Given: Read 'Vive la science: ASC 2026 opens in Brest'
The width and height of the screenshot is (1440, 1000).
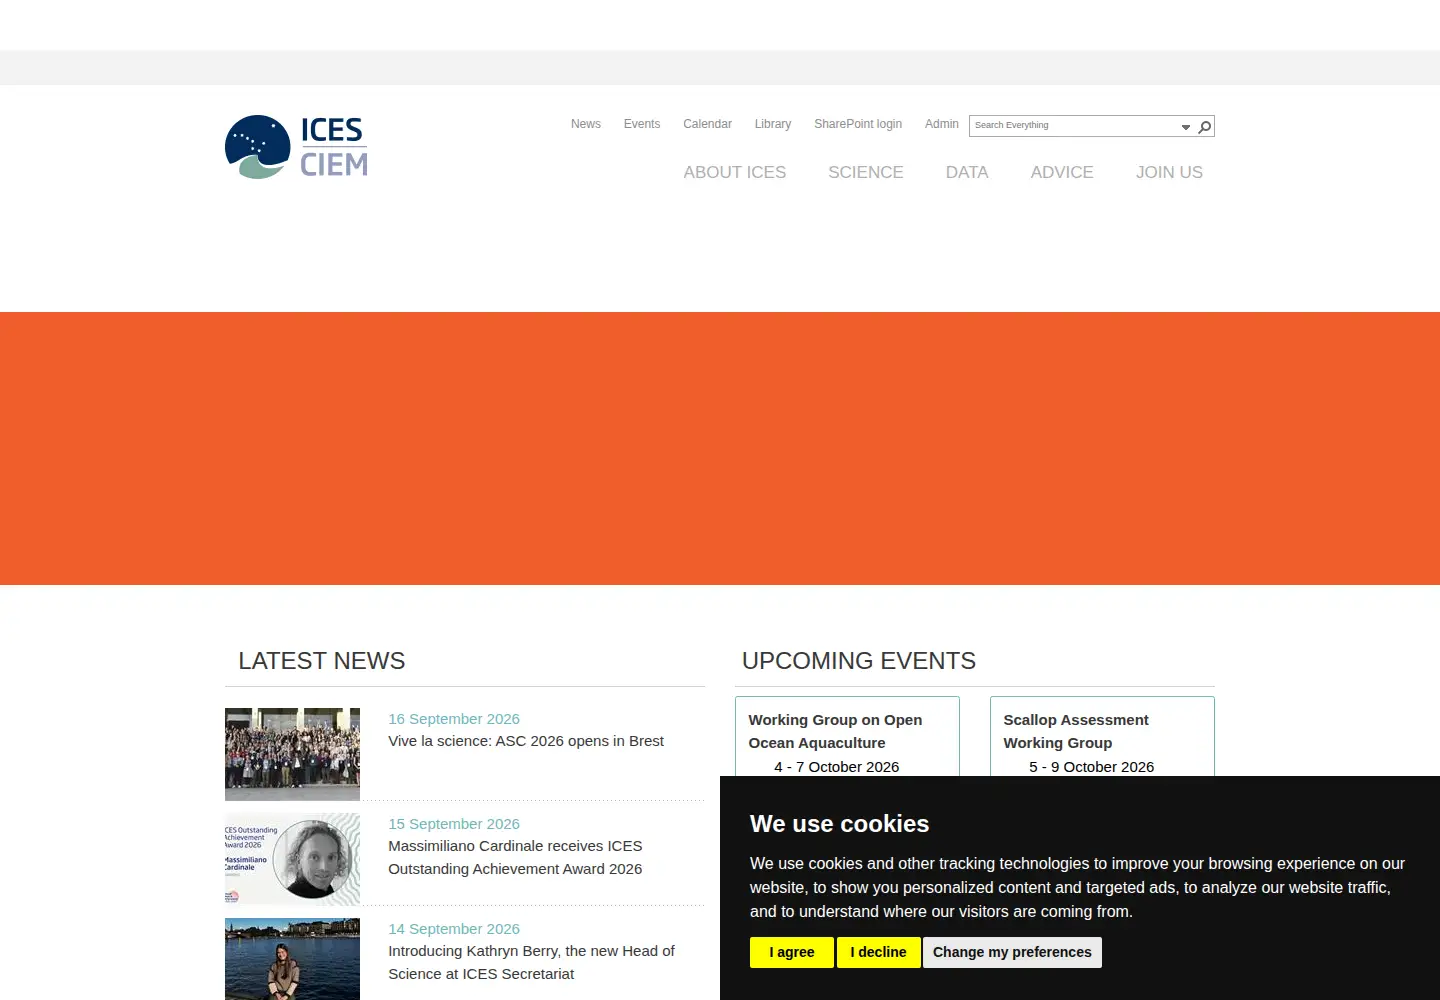Looking at the screenshot, I should coord(526,741).
